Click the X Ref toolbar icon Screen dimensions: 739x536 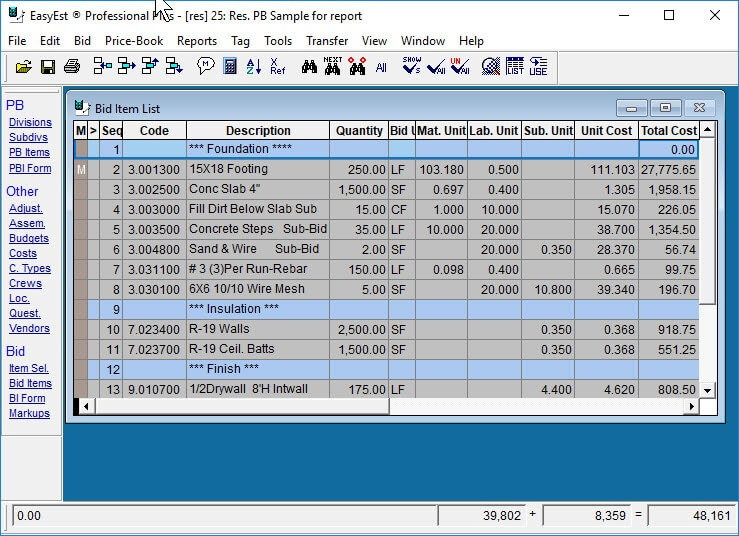click(x=278, y=66)
